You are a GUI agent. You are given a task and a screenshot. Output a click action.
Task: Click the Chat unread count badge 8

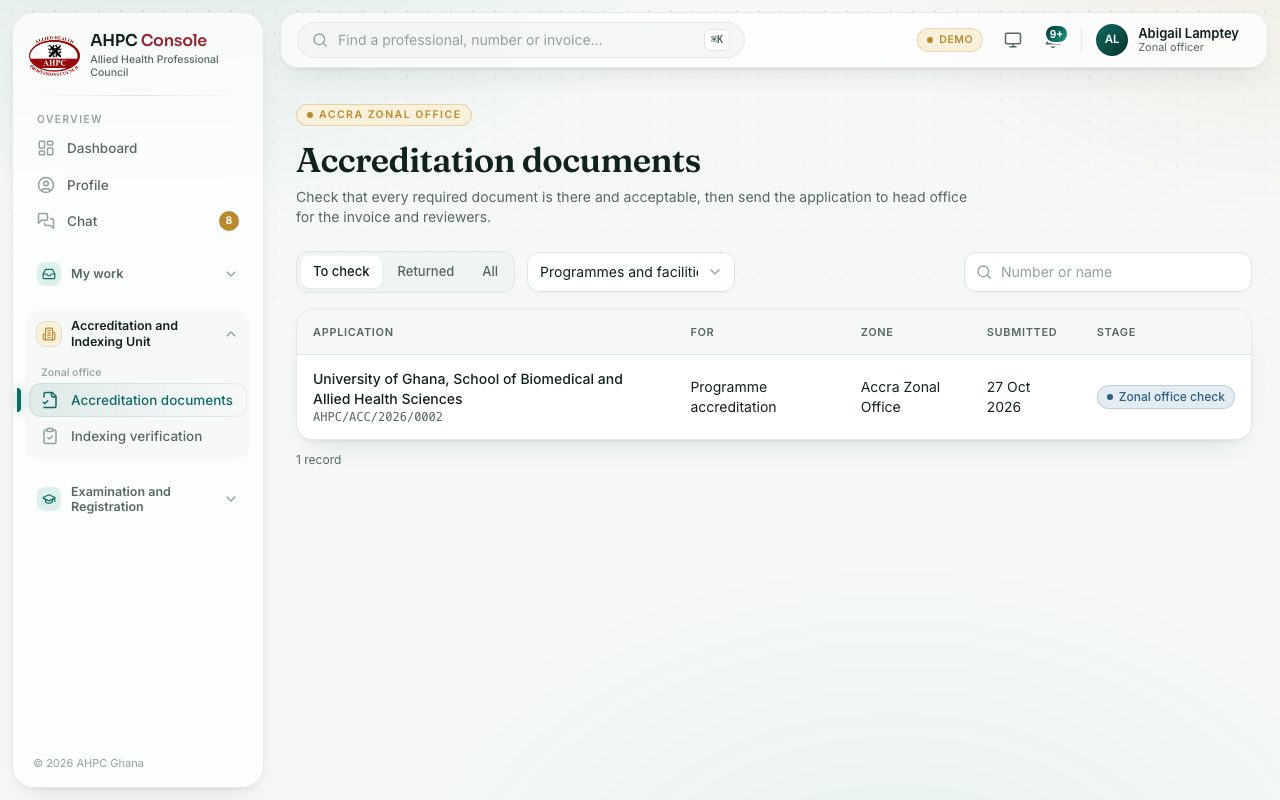pos(229,221)
